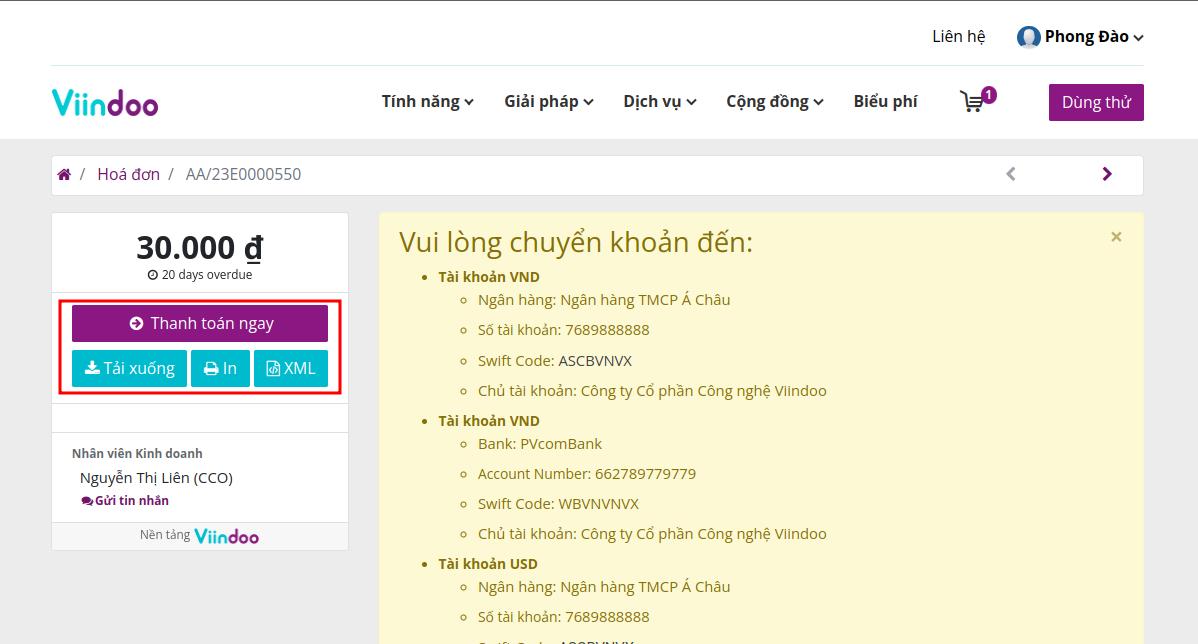The height and width of the screenshot is (644, 1198).
Task: Open the Biểu phí pricing page
Action: click(x=886, y=102)
